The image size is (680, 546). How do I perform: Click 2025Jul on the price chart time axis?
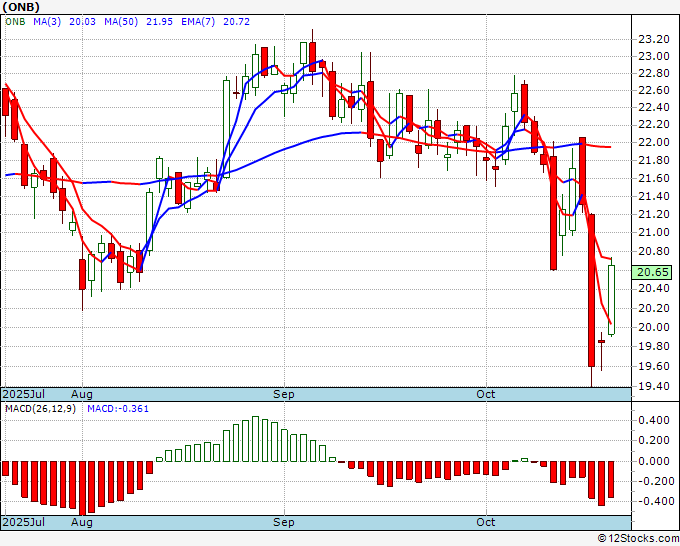[24, 394]
